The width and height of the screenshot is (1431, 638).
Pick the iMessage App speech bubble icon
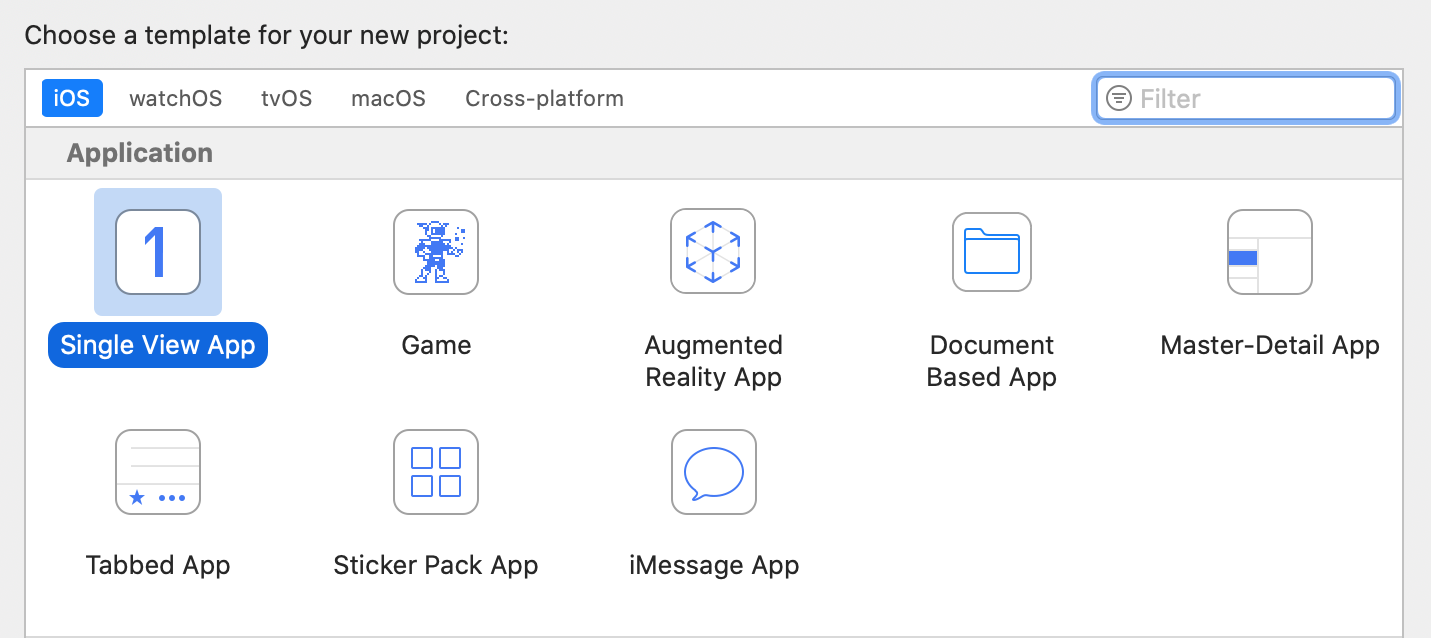pyautogui.click(x=713, y=472)
